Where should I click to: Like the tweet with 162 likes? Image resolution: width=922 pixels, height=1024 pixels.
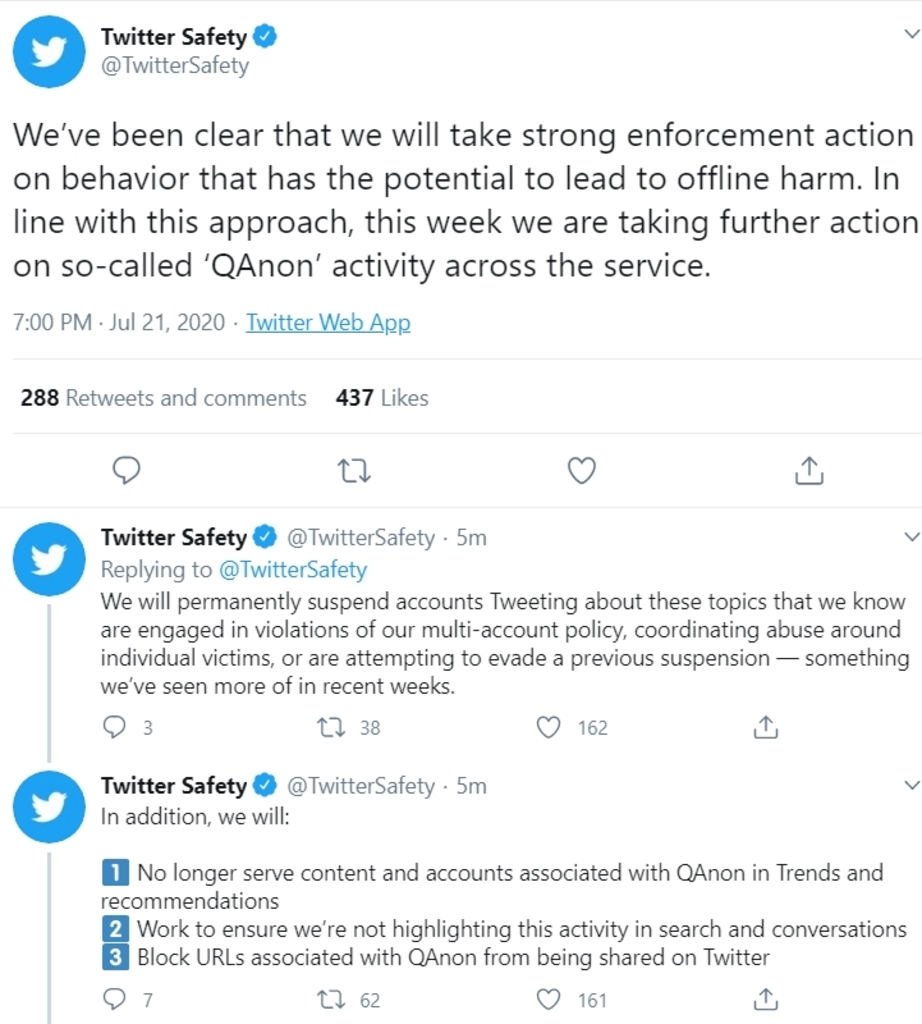pyautogui.click(x=549, y=727)
